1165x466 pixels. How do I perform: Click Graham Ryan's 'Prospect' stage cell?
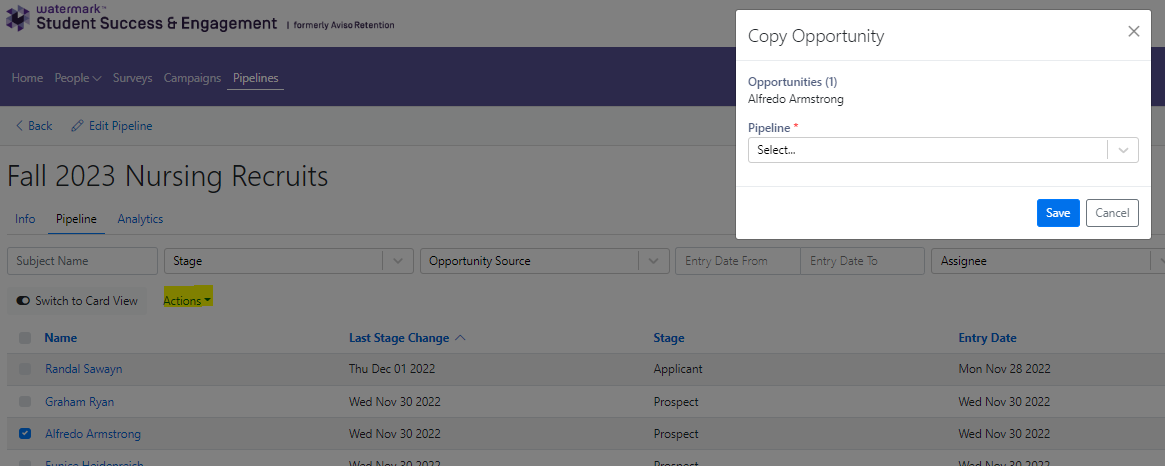[x=676, y=401]
